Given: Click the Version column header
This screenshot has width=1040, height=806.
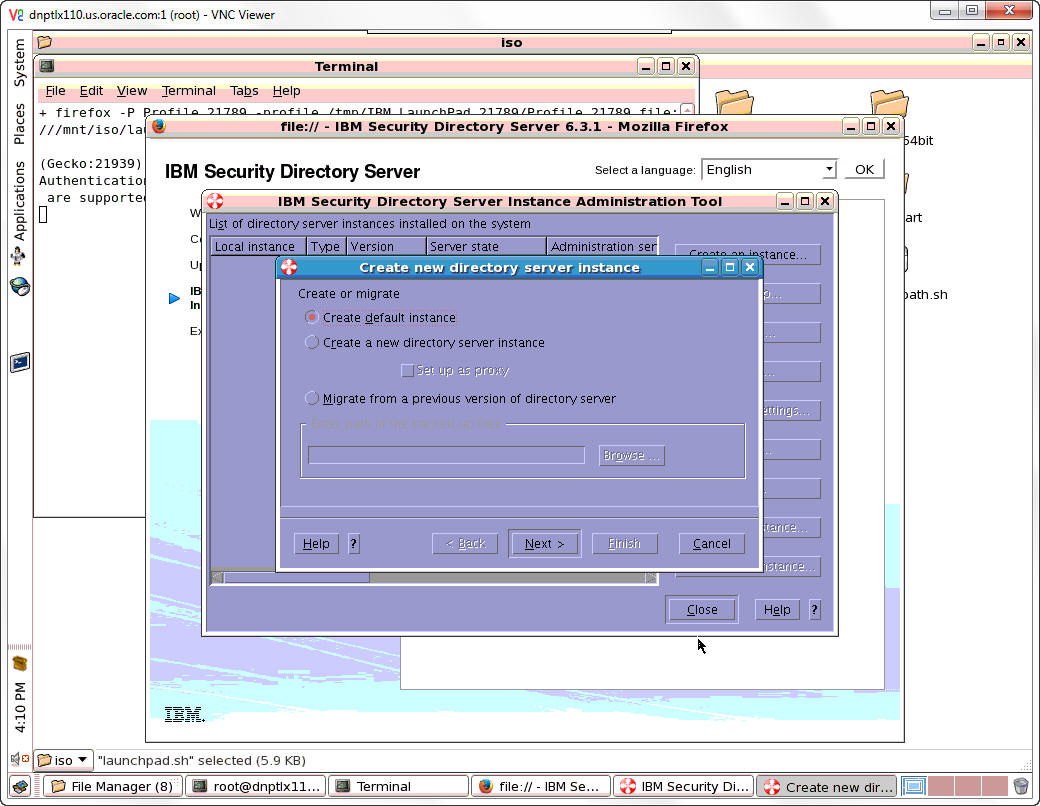Looking at the screenshot, I should [x=385, y=246].
